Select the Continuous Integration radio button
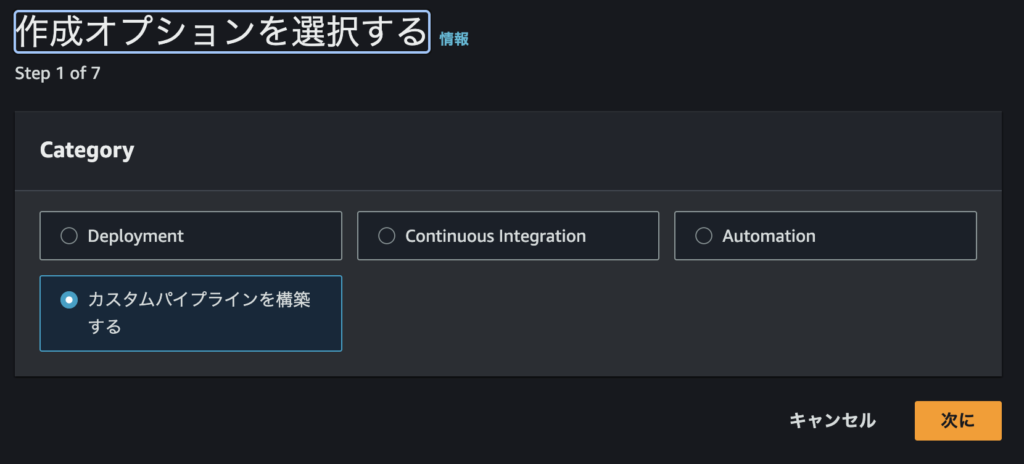This screenshot has width=1024, height=464. [387, 236]
